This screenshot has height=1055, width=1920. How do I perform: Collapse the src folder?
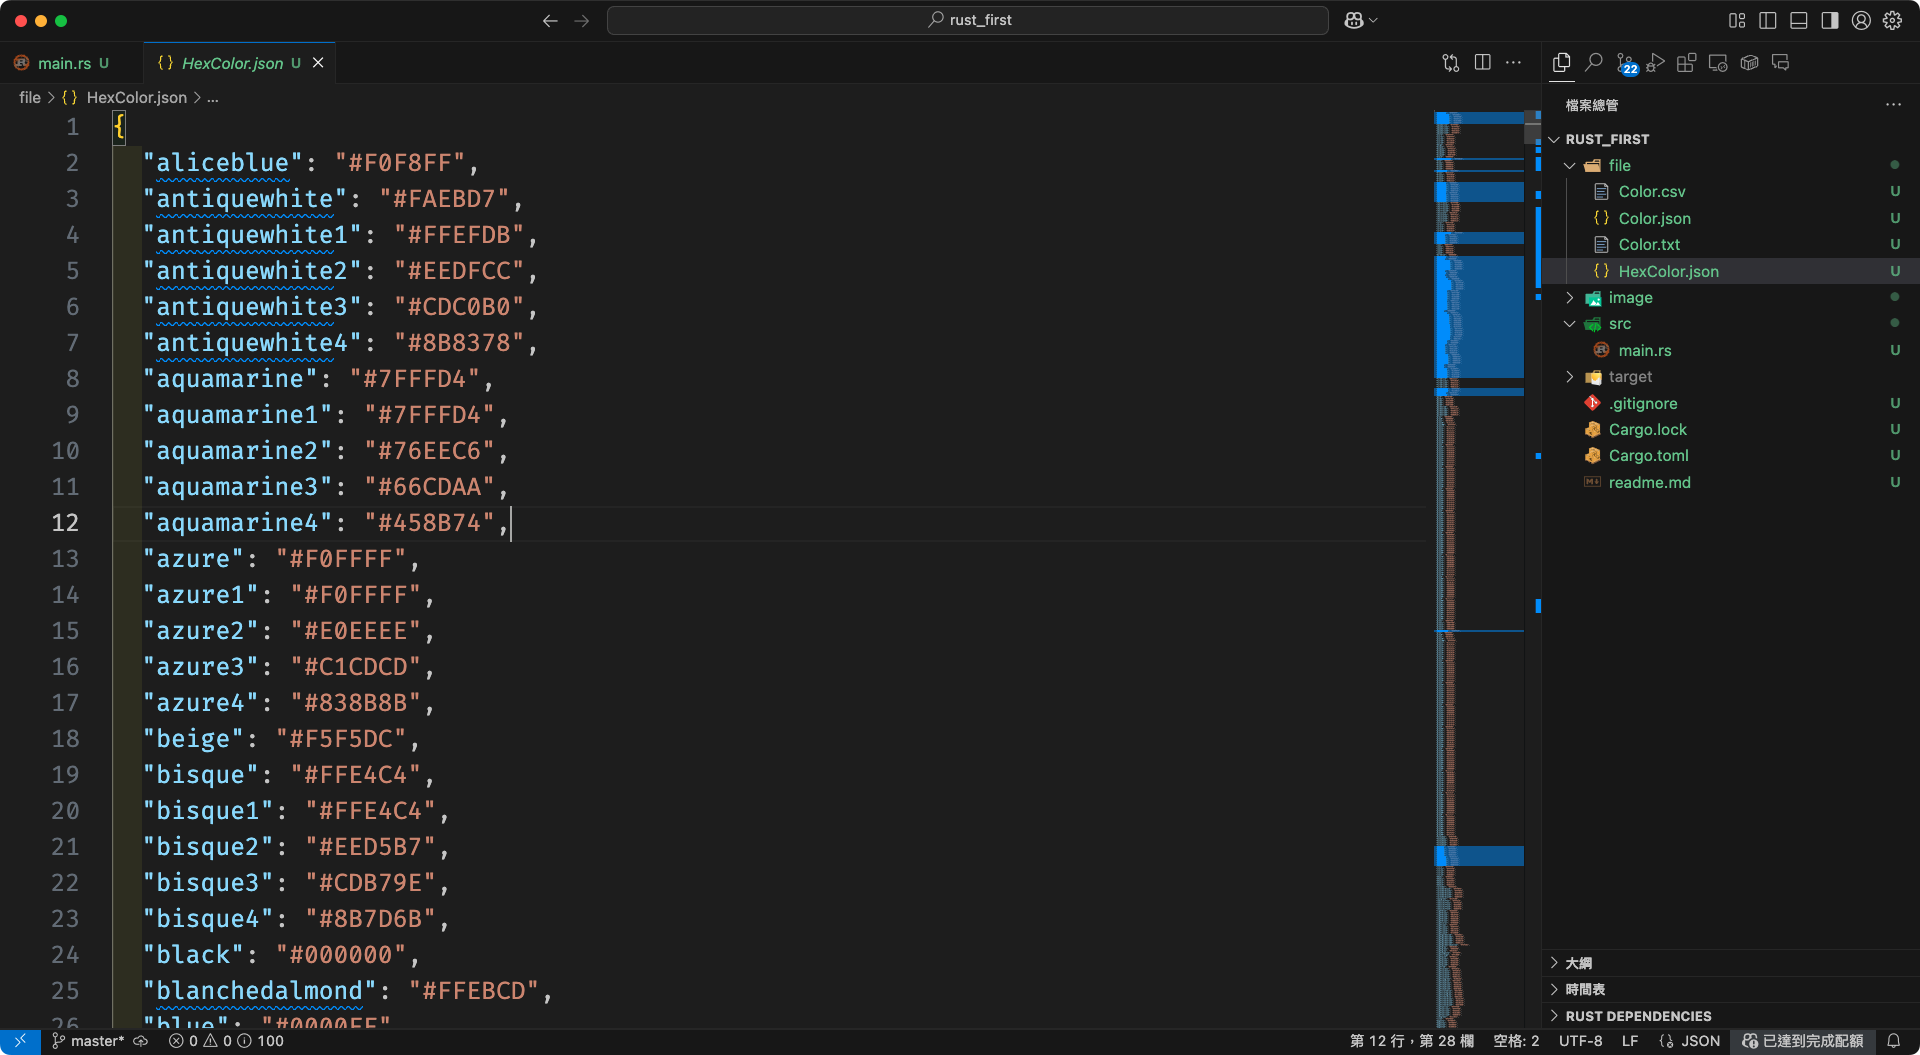coord(1570,324)
